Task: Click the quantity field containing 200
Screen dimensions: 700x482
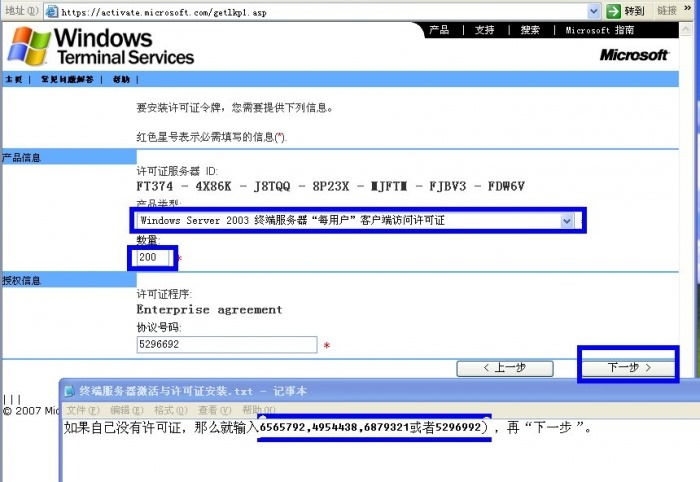Action: pyautogui.click(x=154, y=258)
